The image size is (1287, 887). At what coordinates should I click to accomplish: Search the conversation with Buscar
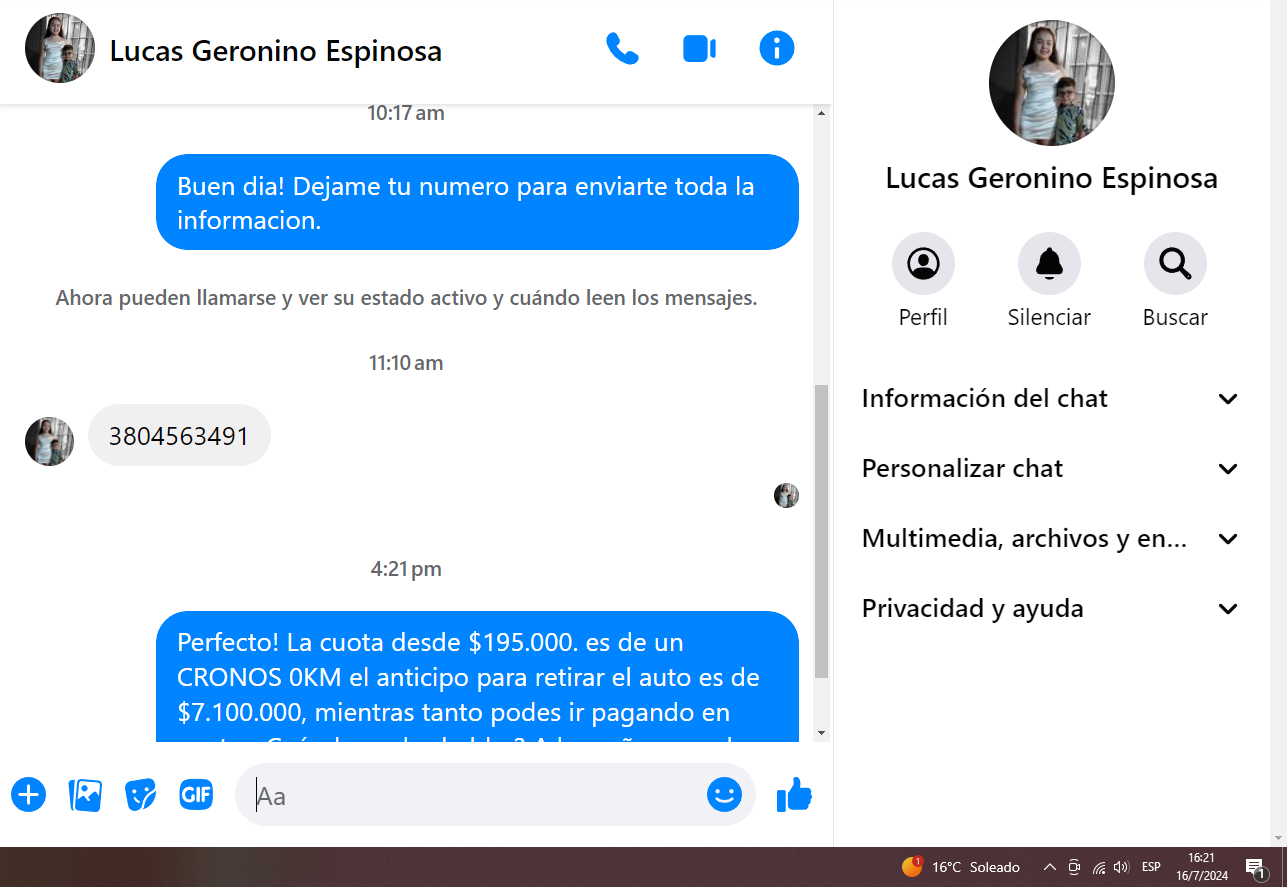coord(1175,264)
